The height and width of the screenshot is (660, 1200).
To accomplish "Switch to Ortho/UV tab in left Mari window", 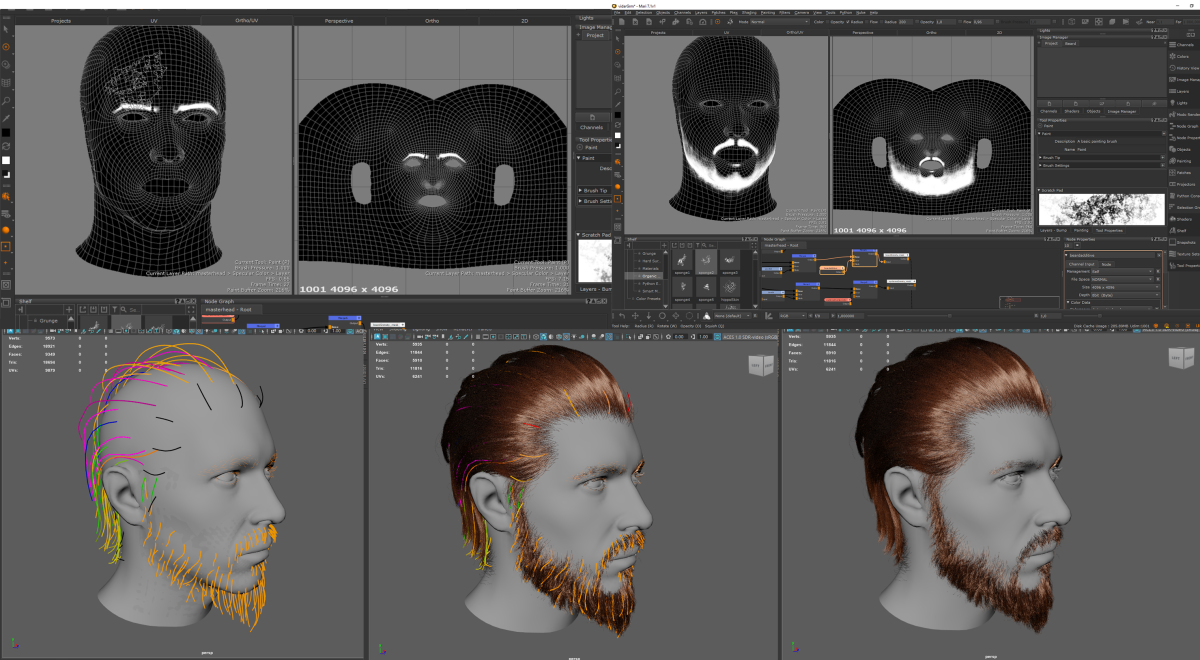I will click(246, 19).
